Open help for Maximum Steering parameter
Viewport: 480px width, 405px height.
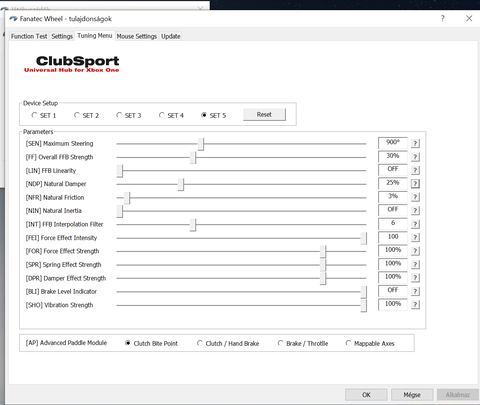pyautogui.click(x=415, y=143)
